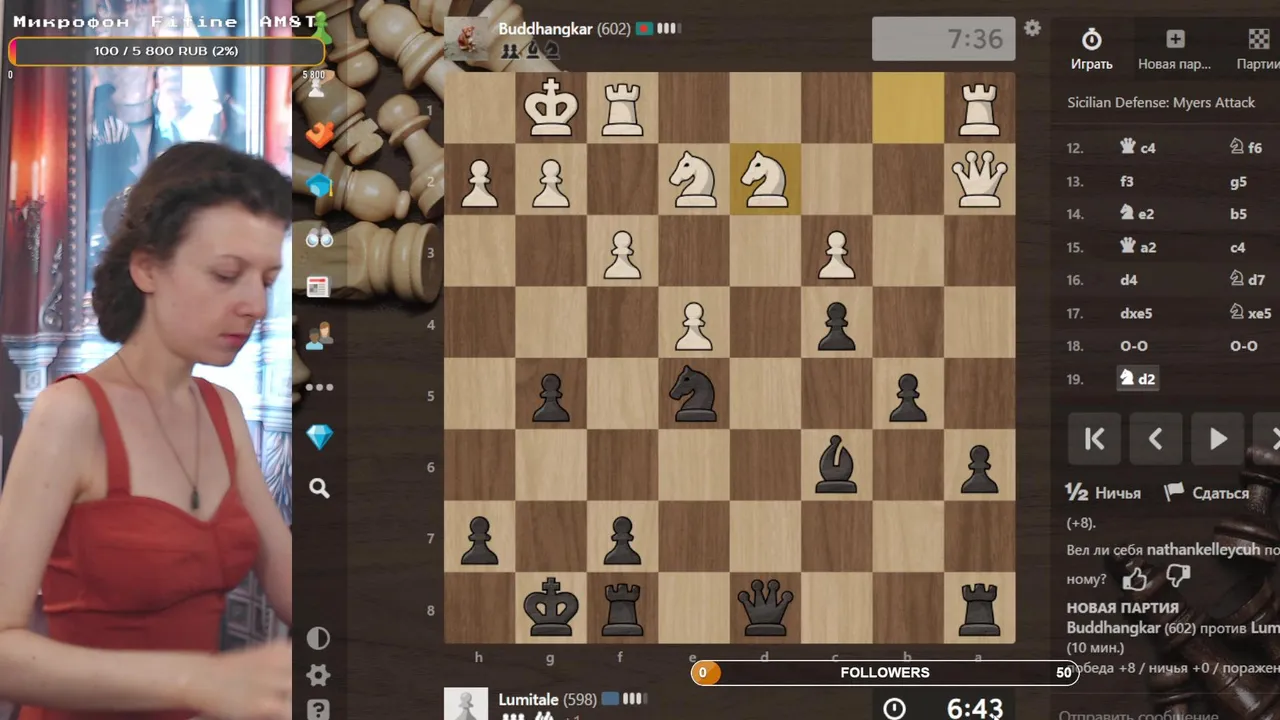Select move 12 queen c4 in list
This screenshot has height=720, width=1280.
pos(1137,147)
